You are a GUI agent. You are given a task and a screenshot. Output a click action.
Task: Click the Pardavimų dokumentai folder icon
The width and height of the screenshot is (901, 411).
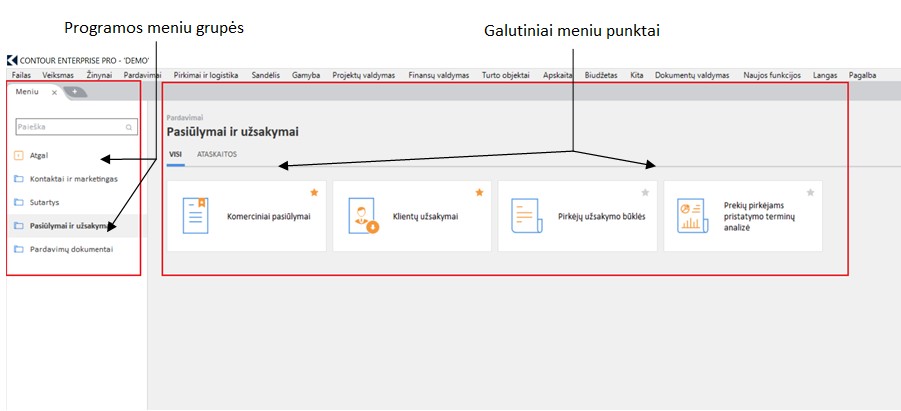point(18,249)
